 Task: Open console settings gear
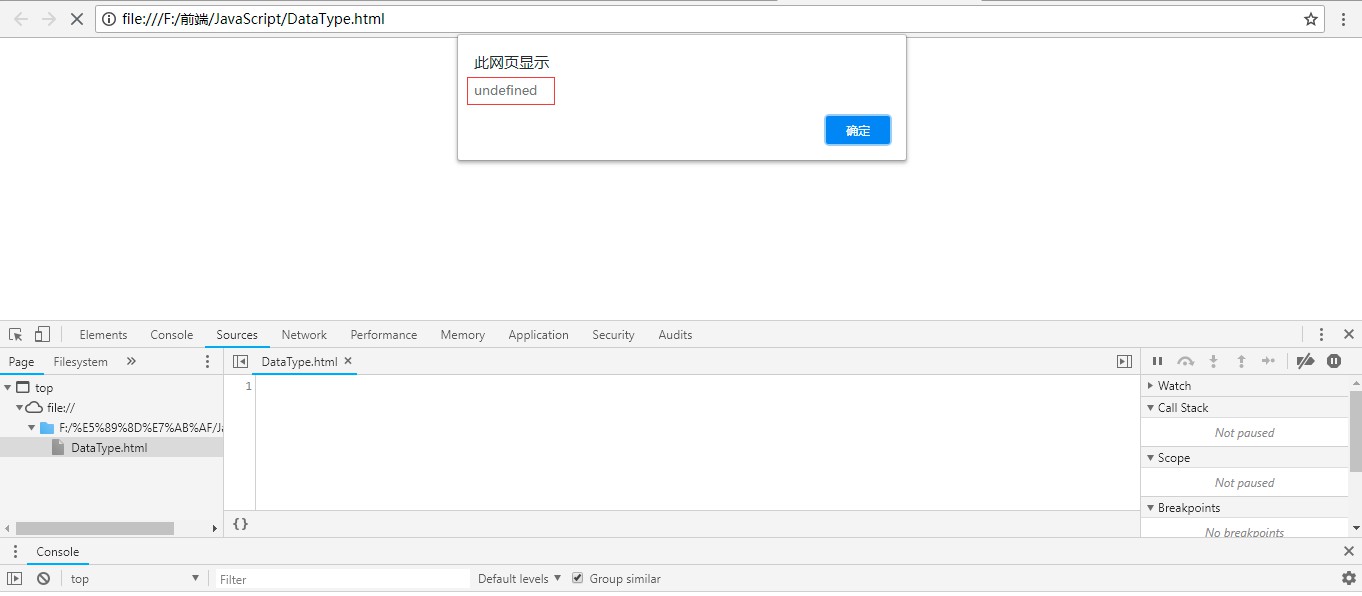pos(1348,579)
